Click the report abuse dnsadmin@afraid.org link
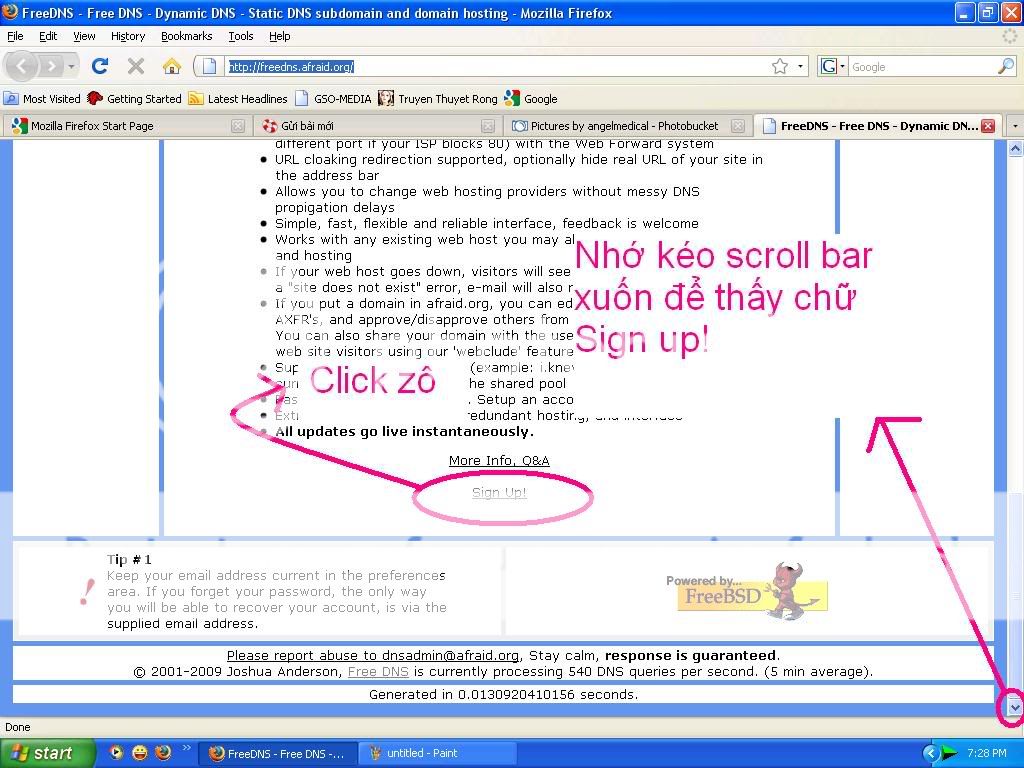Screen dimensions: 1024x768 (x=373, y=655)
